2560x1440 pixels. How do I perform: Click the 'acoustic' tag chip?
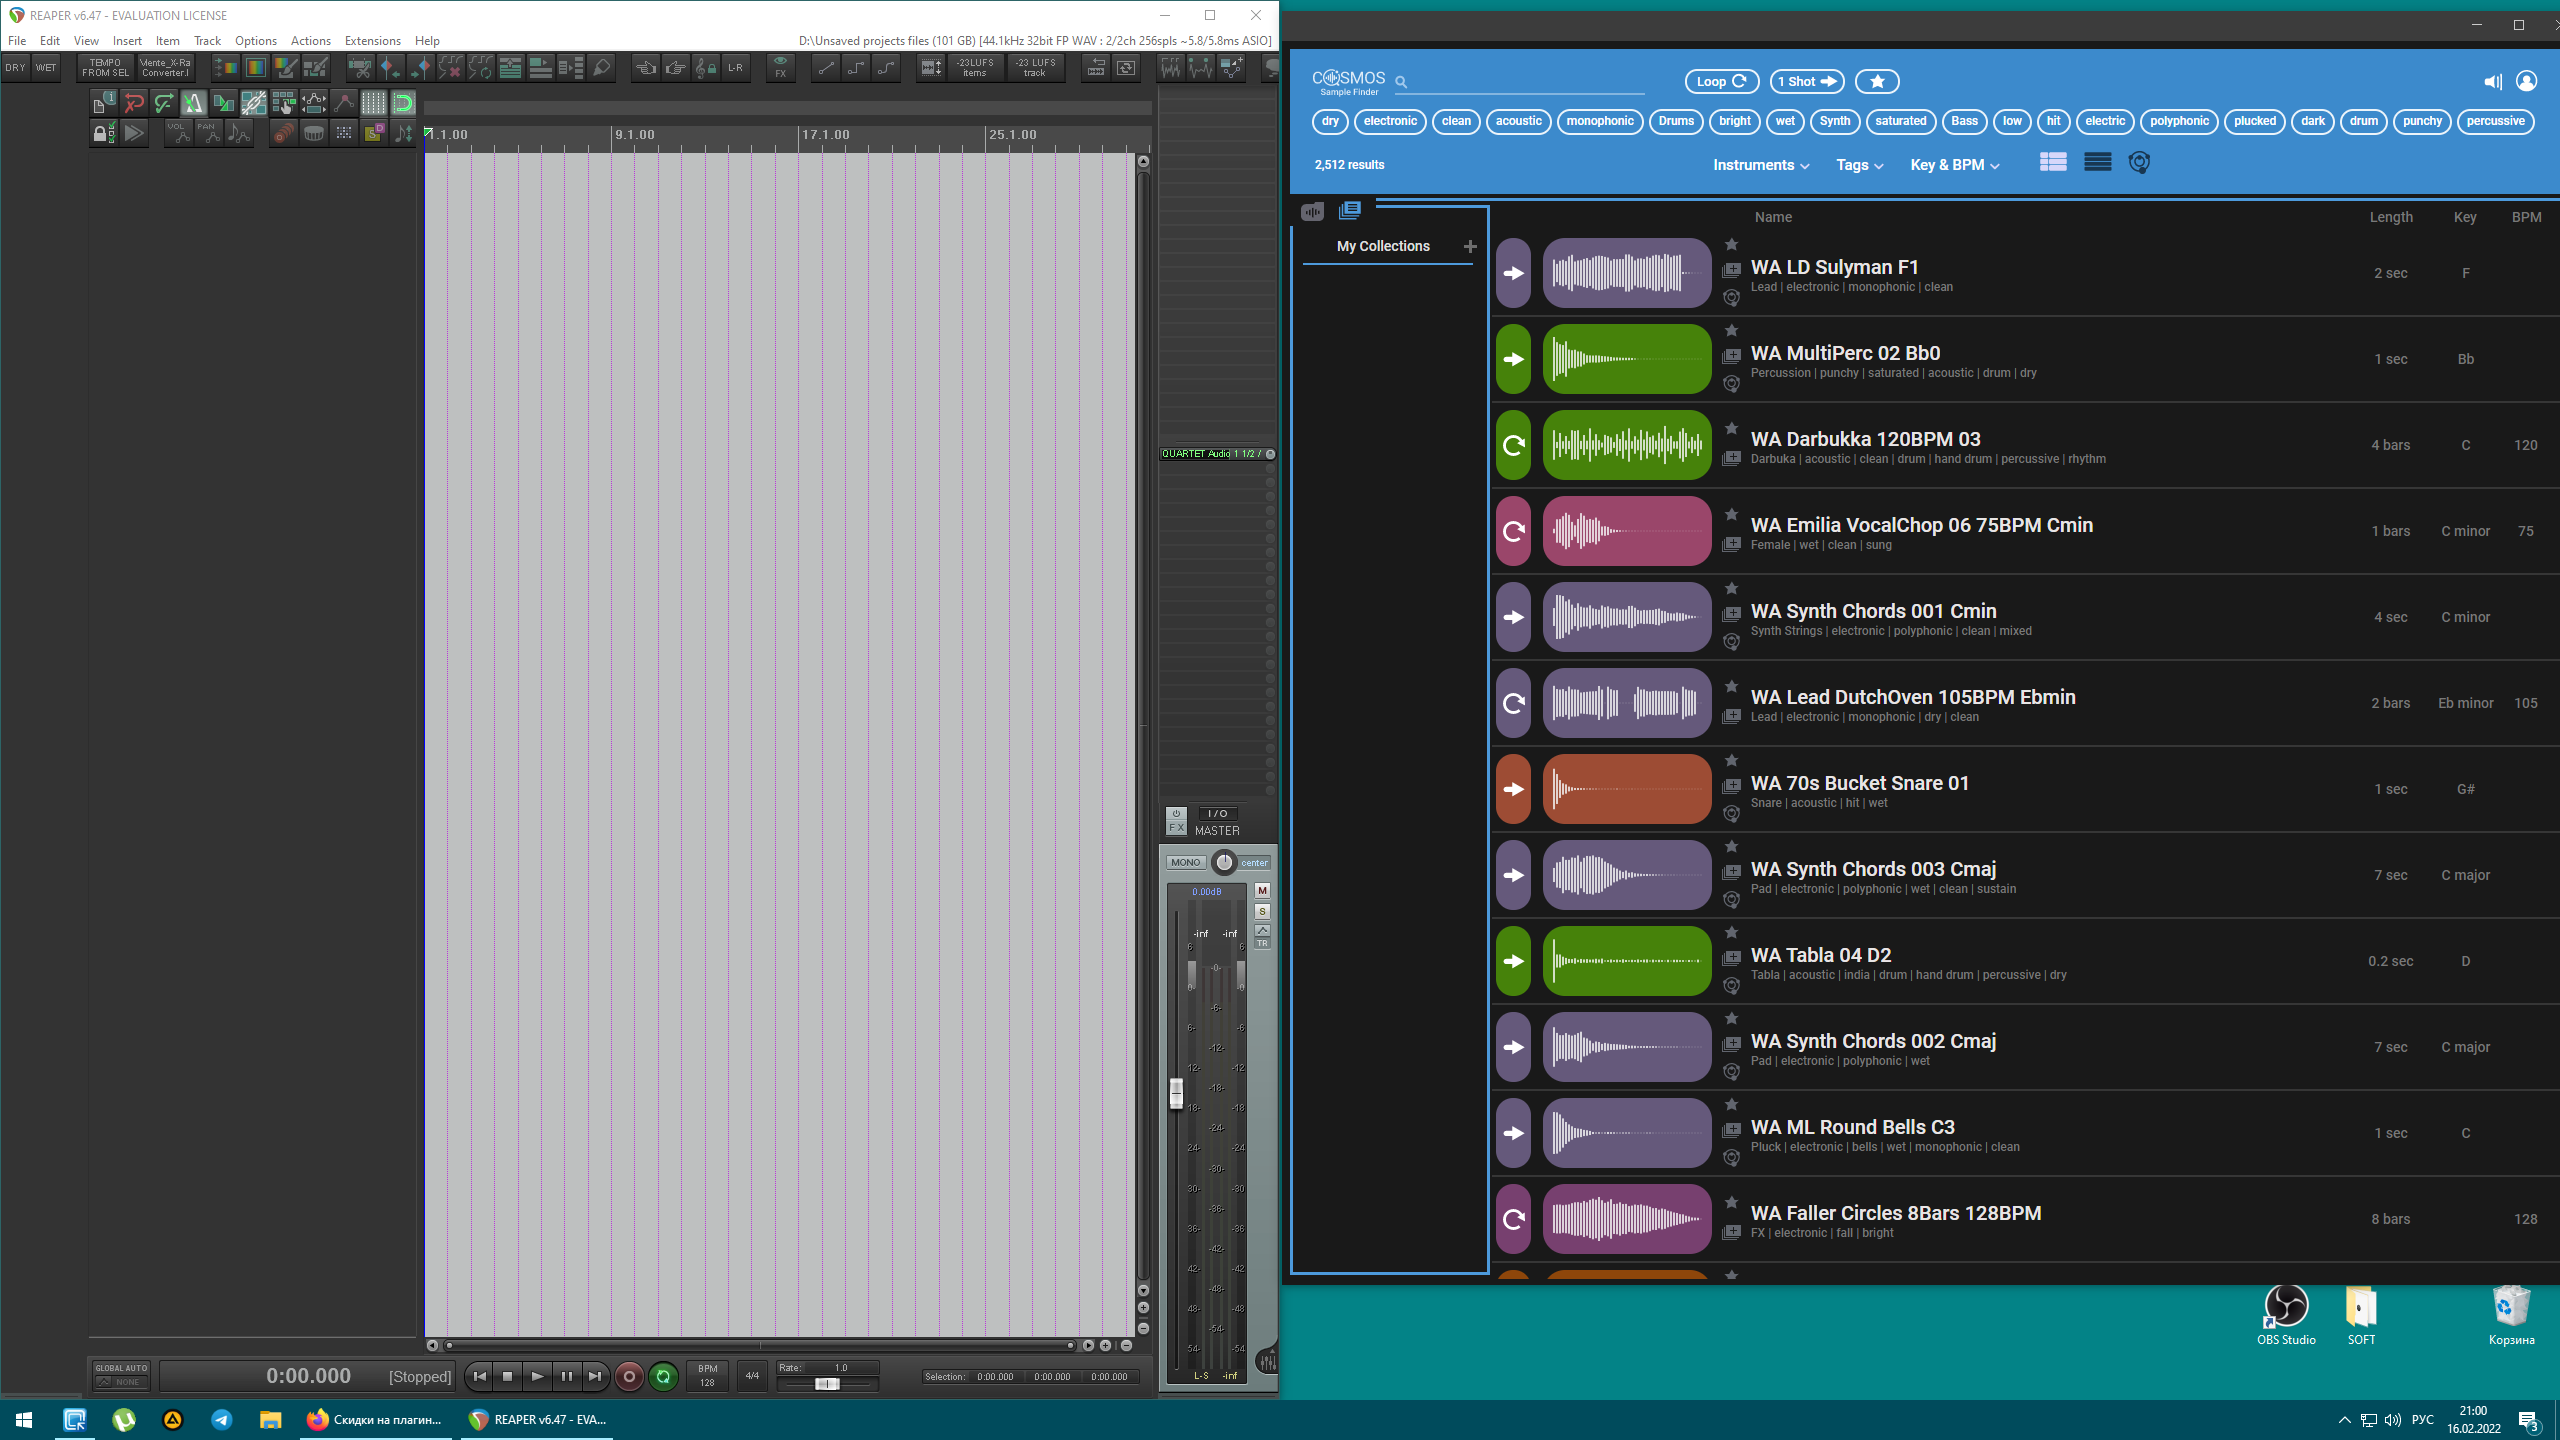pyautogui.click(x=1518, y=121)
